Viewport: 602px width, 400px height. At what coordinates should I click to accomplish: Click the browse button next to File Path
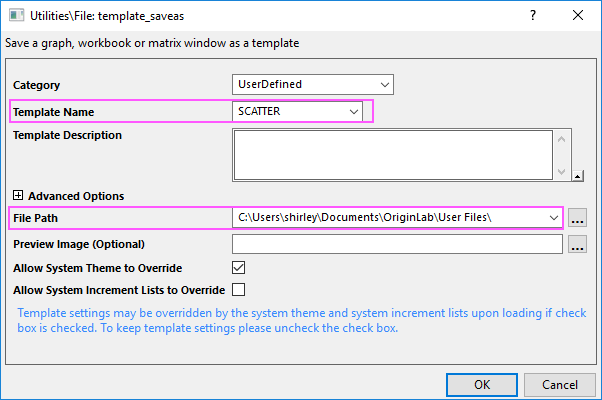pyautogui.click(x=577, y=217)
